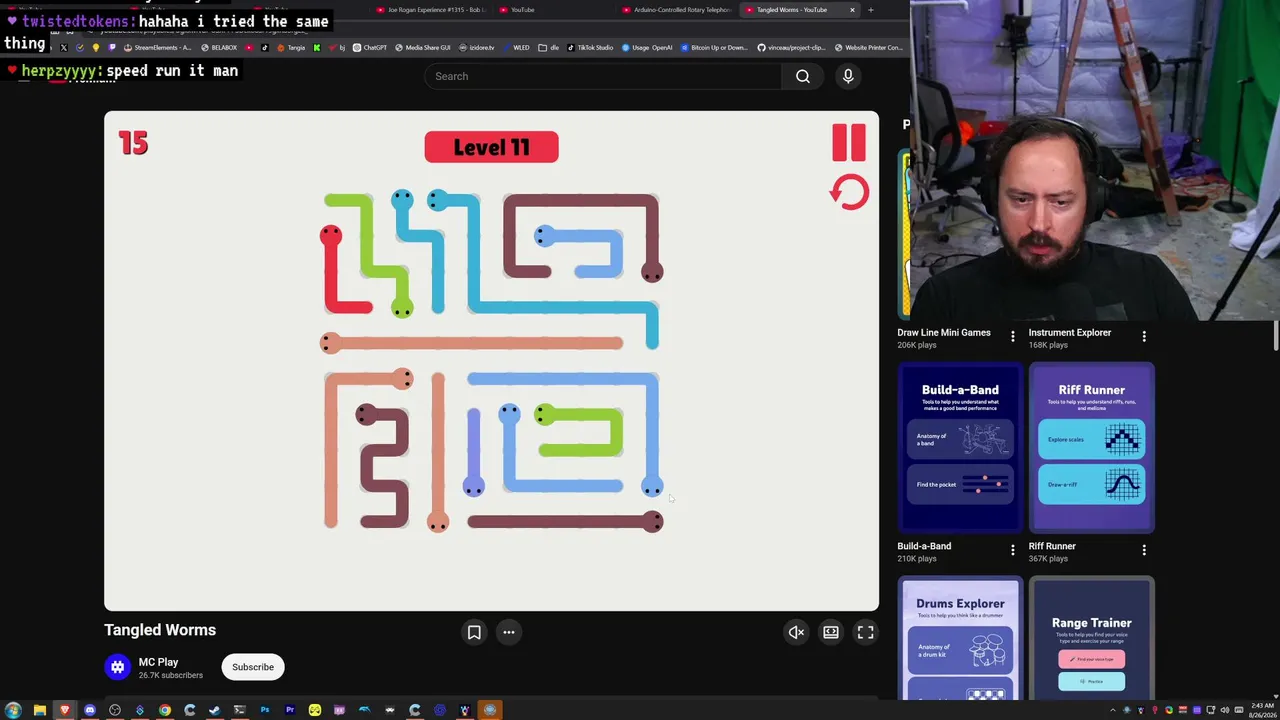Open the terminal from taskbar
This screenshot has height=720, width=1280.
click(x=240, y=710)
